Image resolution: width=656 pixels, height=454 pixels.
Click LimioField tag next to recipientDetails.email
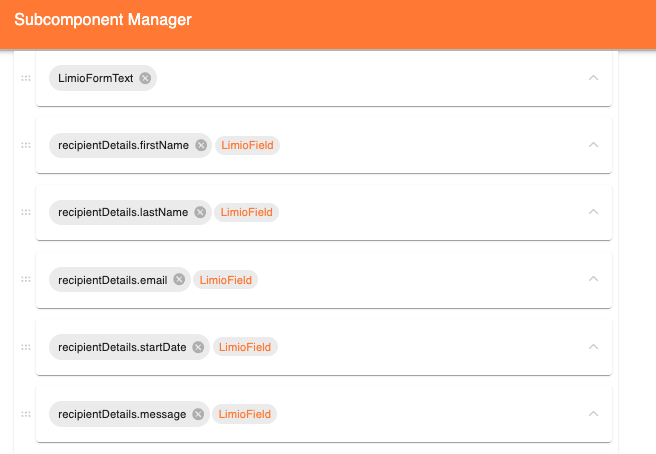[x=226, y=280]
